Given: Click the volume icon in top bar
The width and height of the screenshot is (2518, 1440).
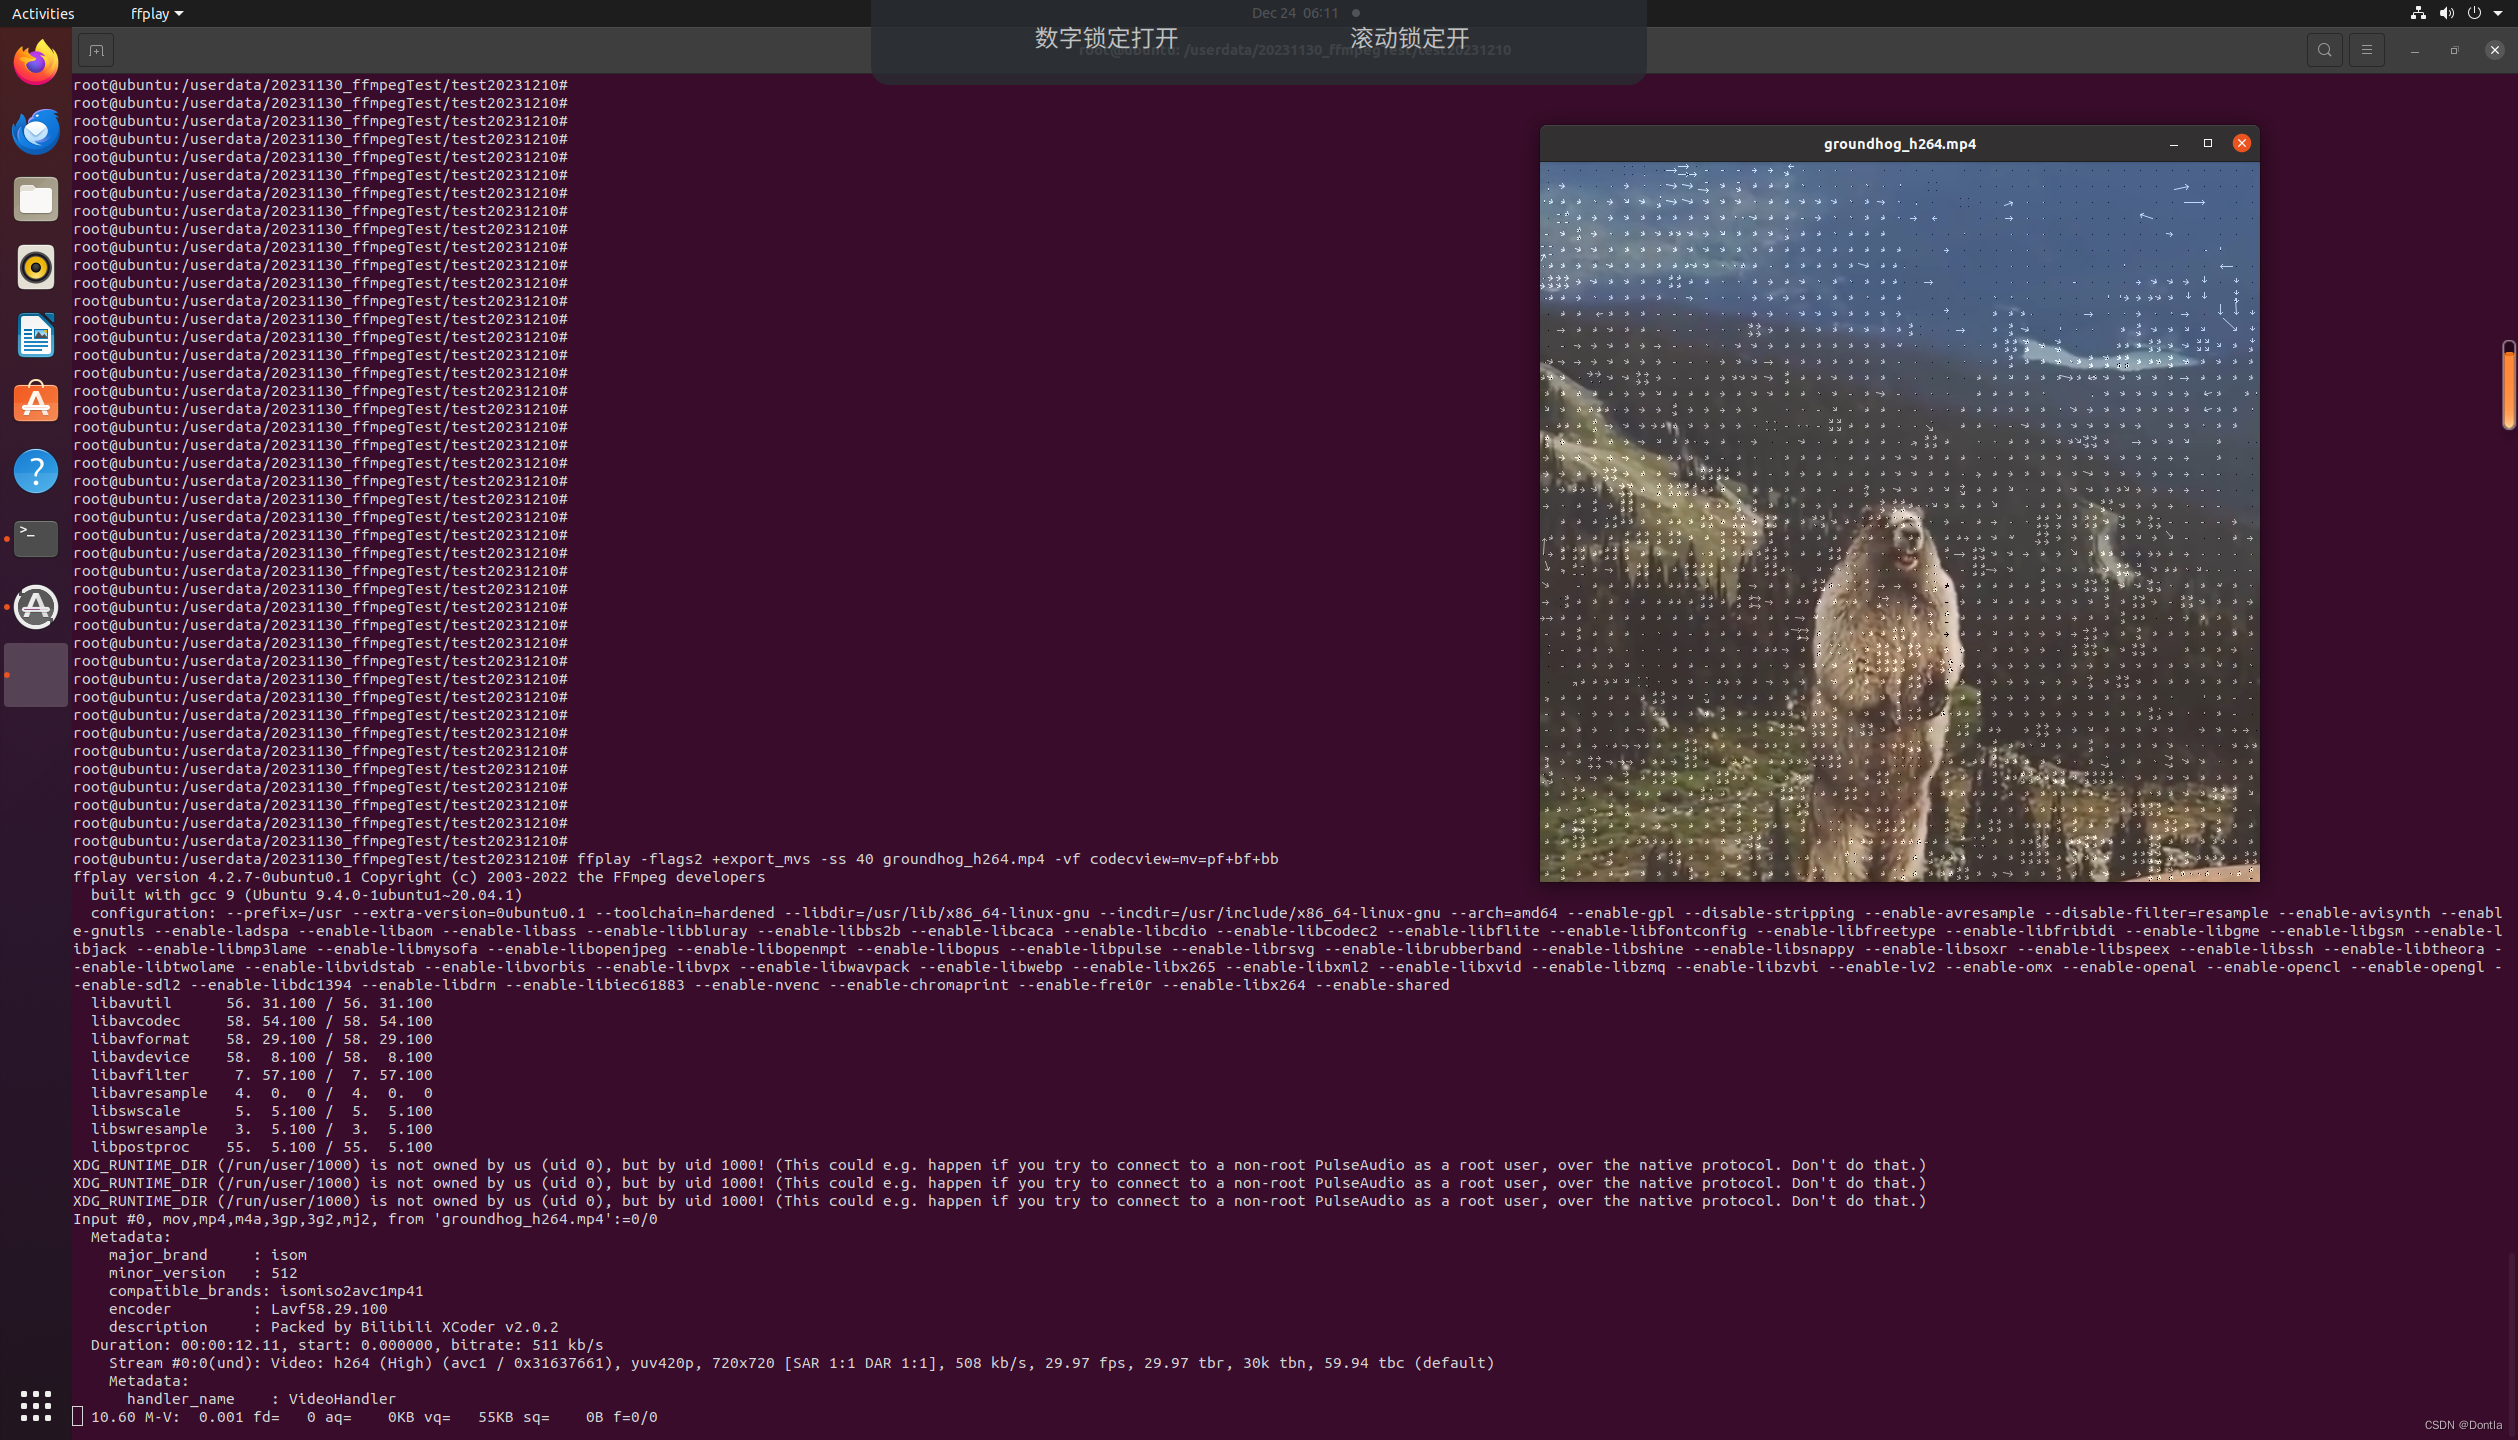Looking at the screenshot, I should coord(2446,13).
